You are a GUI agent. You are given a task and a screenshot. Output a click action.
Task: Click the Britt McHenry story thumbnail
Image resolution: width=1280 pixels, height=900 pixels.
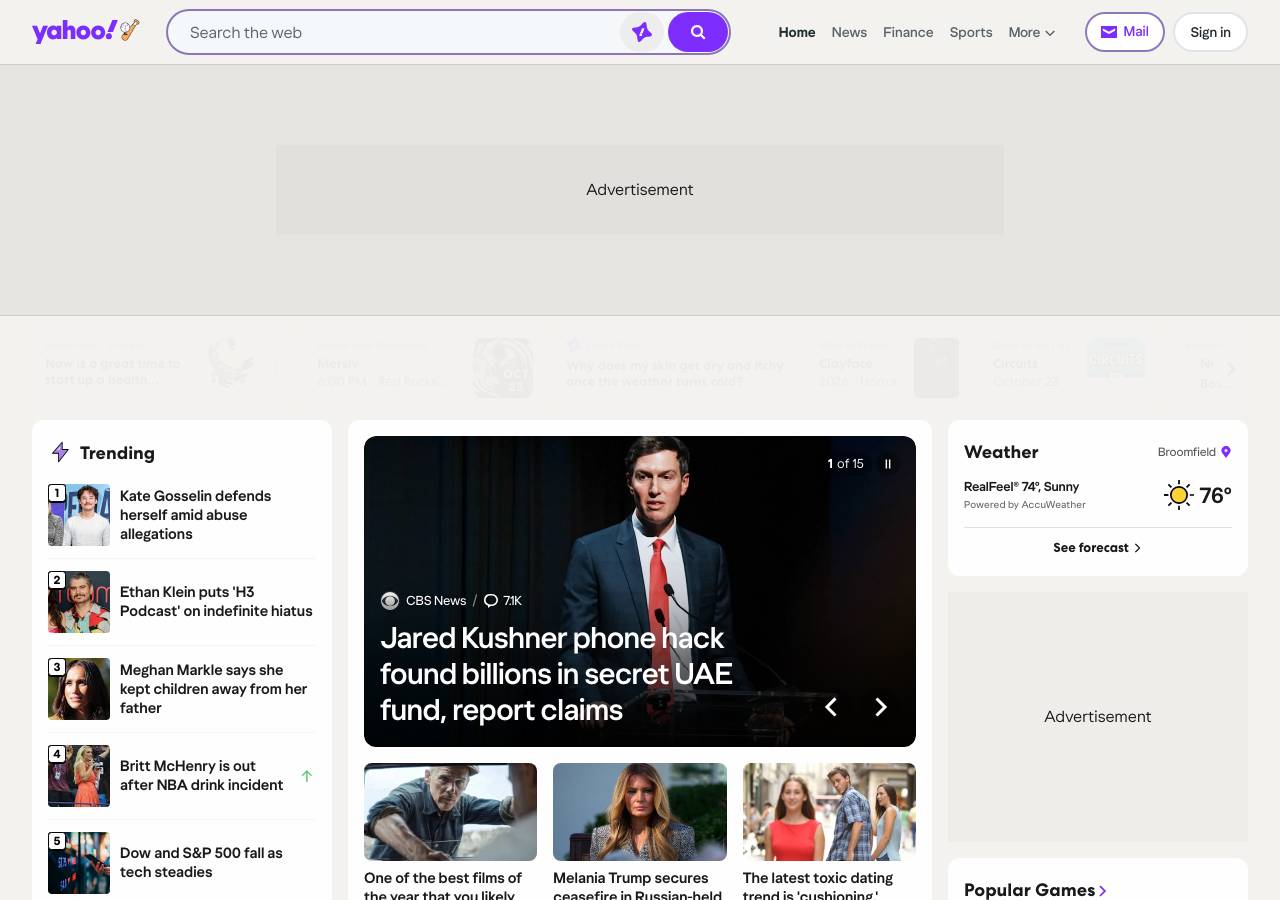tap(79, 776)
